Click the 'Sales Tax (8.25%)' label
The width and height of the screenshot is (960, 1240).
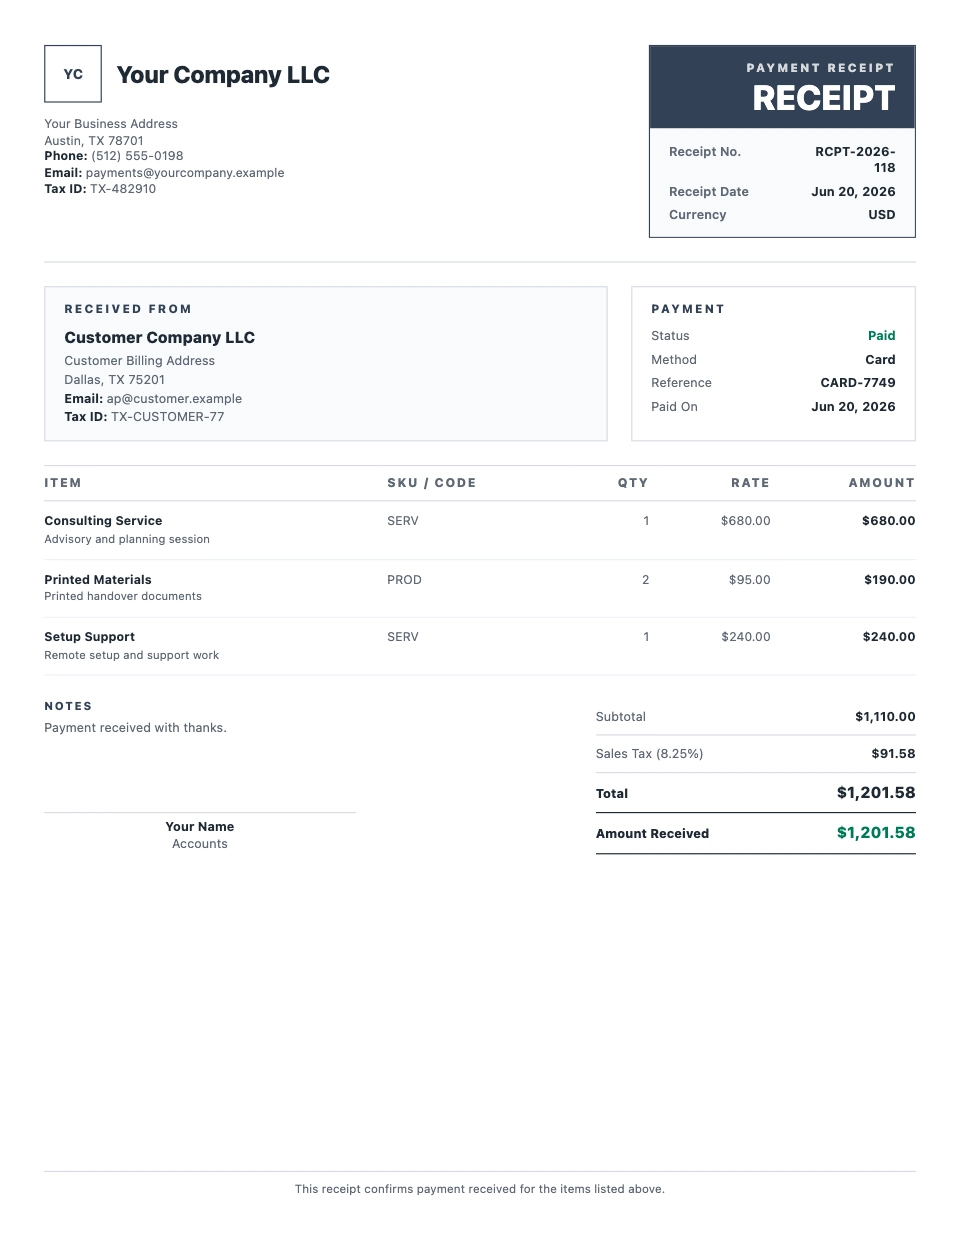(x=649, y=754)
